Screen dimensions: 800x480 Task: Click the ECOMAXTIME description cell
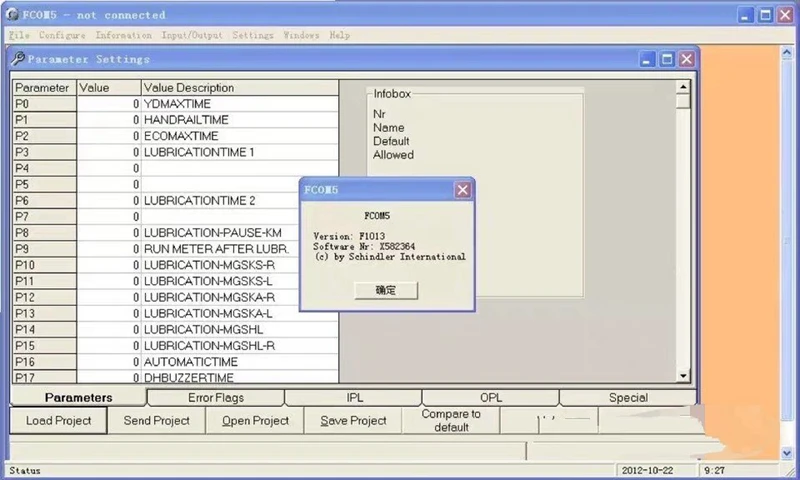(240, 136)
